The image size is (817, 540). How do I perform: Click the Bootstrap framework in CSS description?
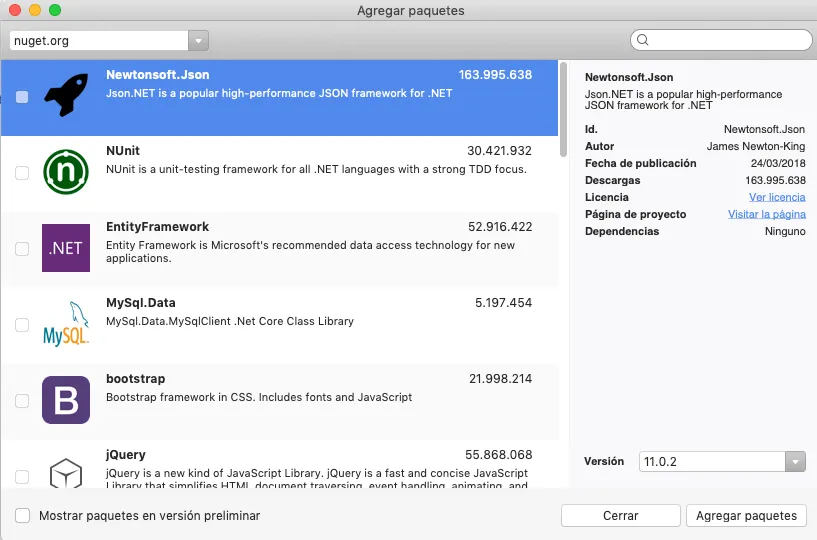click(x=259, y=397)
